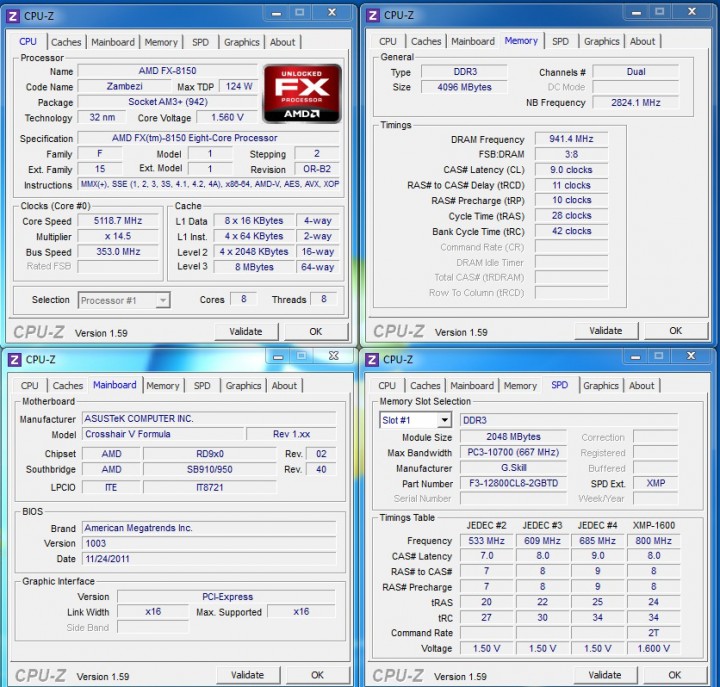Click the memory manufacturer G.Skill
This screenshot has width=720, height=687.
tap(513, 467)
